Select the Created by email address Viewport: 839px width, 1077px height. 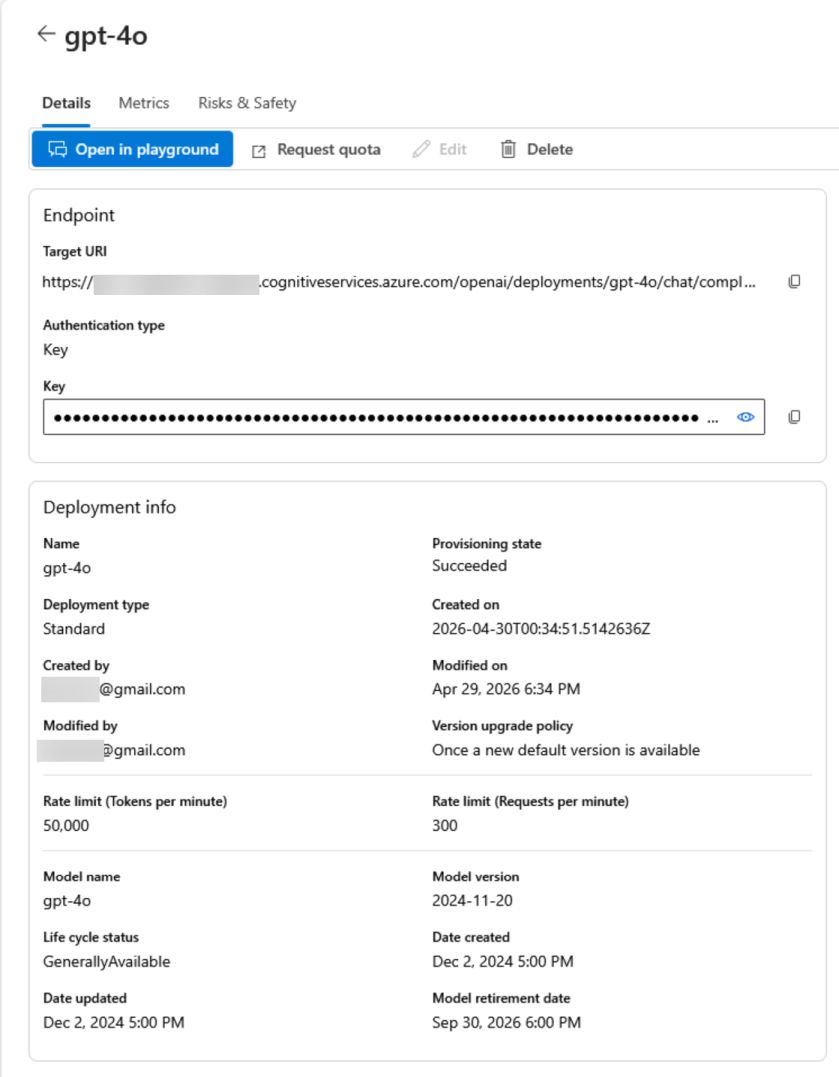pos(113,689)
